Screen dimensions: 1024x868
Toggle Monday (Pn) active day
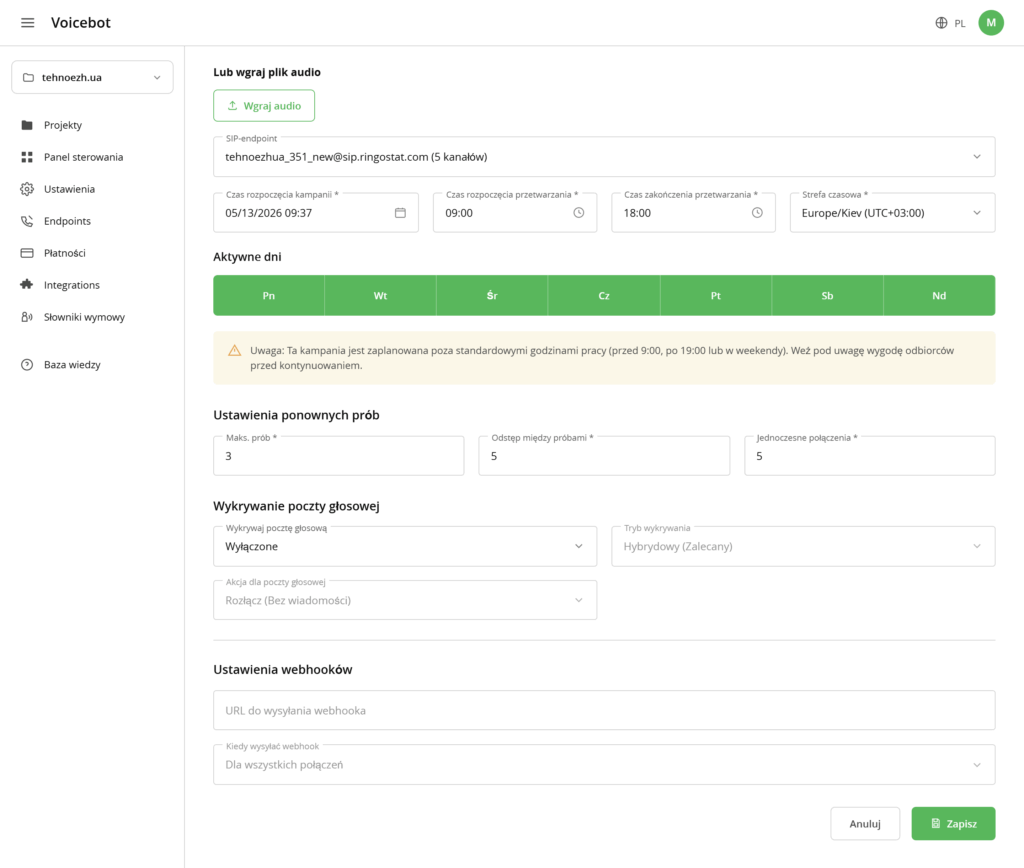(268, 295)
